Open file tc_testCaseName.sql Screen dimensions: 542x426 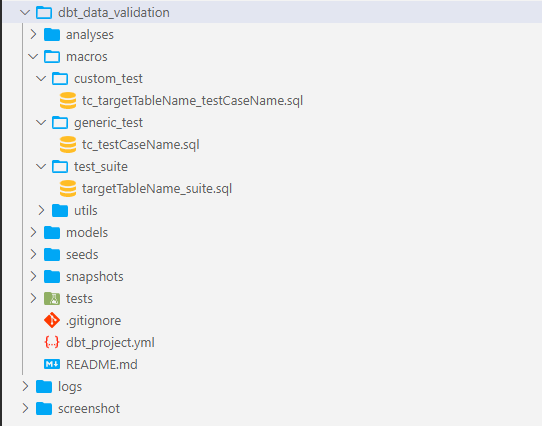[x=141, y=145]
